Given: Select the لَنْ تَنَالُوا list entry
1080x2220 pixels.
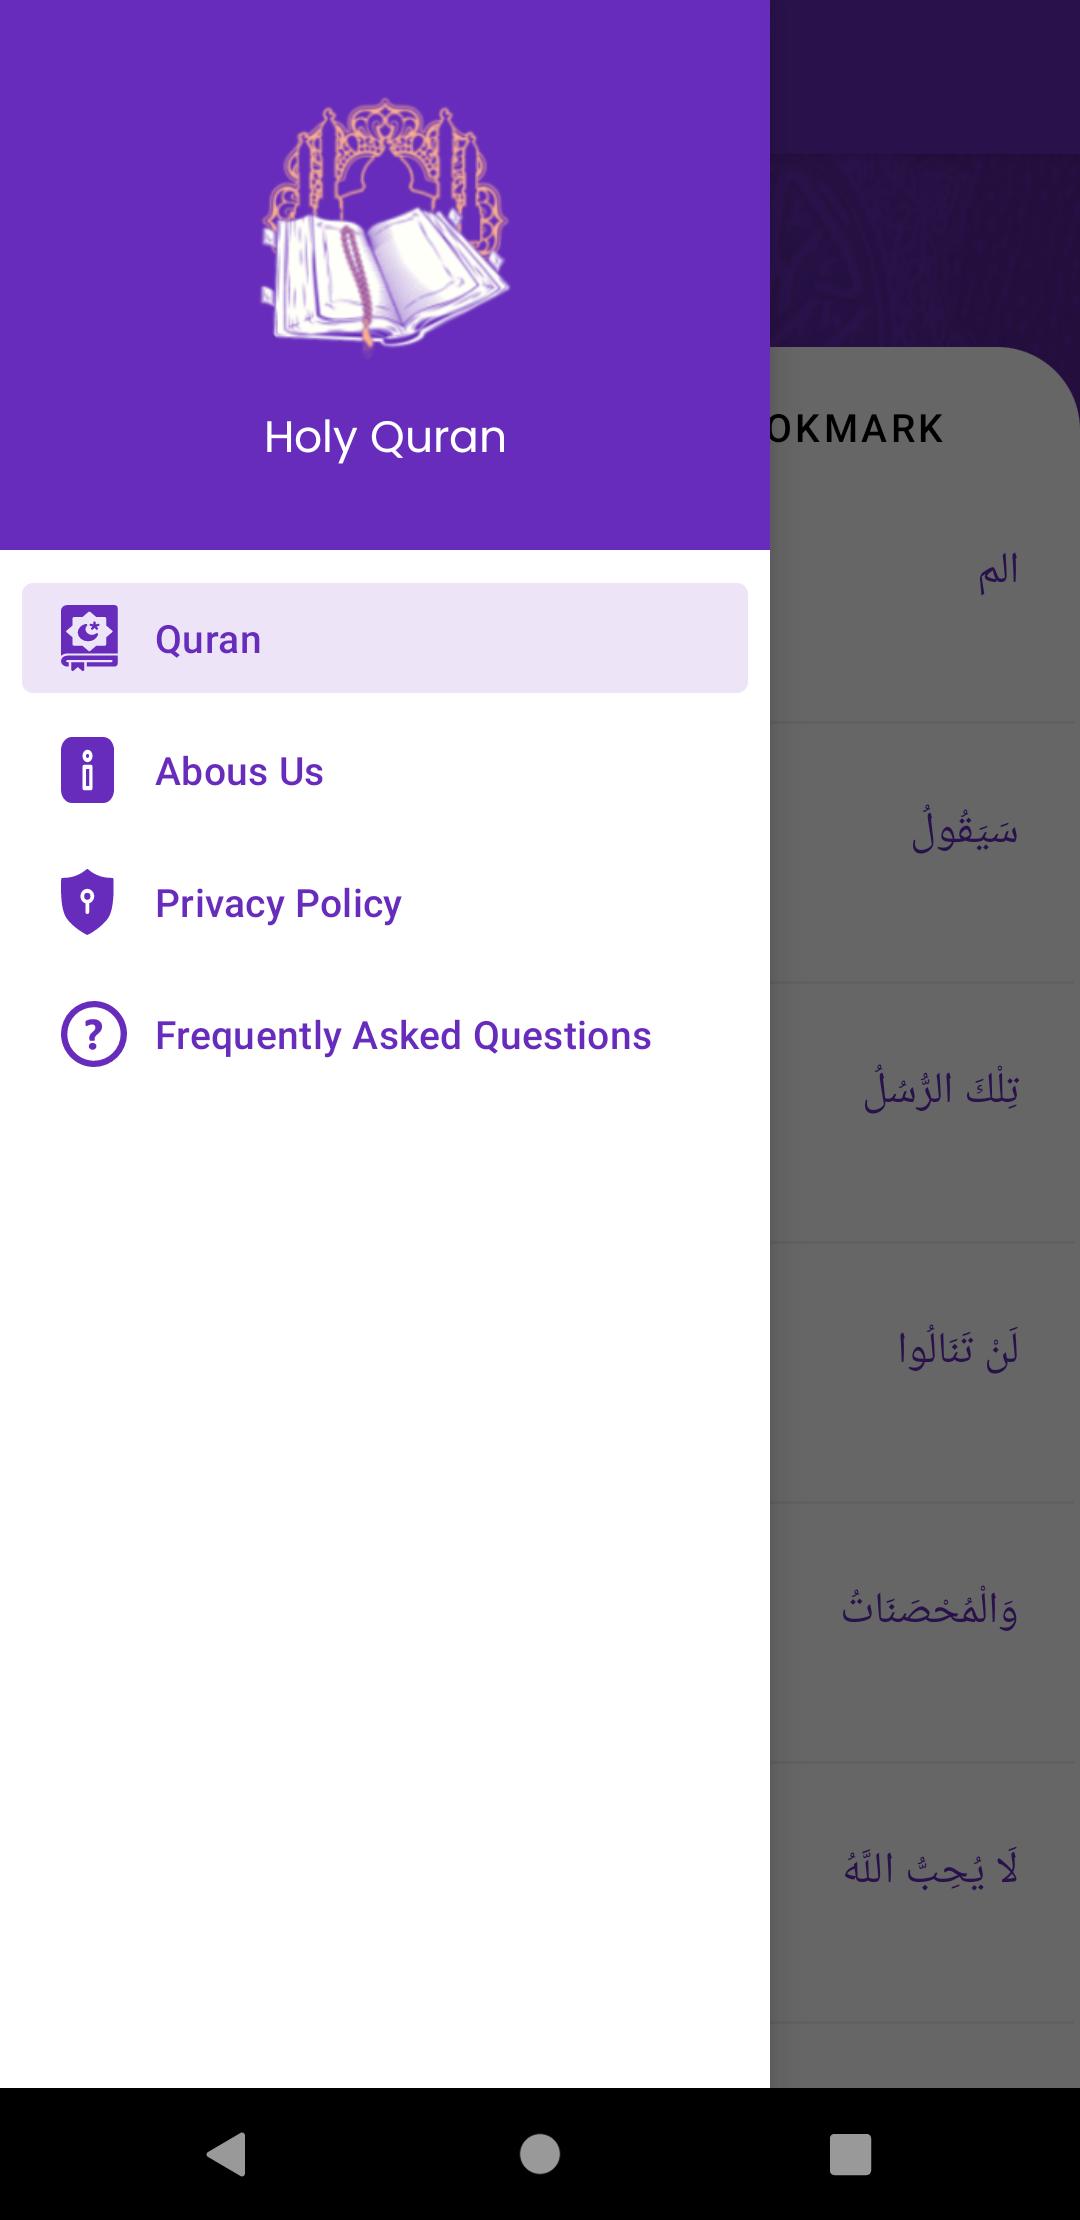Looking at the screenshot, I should (925, 1373).
